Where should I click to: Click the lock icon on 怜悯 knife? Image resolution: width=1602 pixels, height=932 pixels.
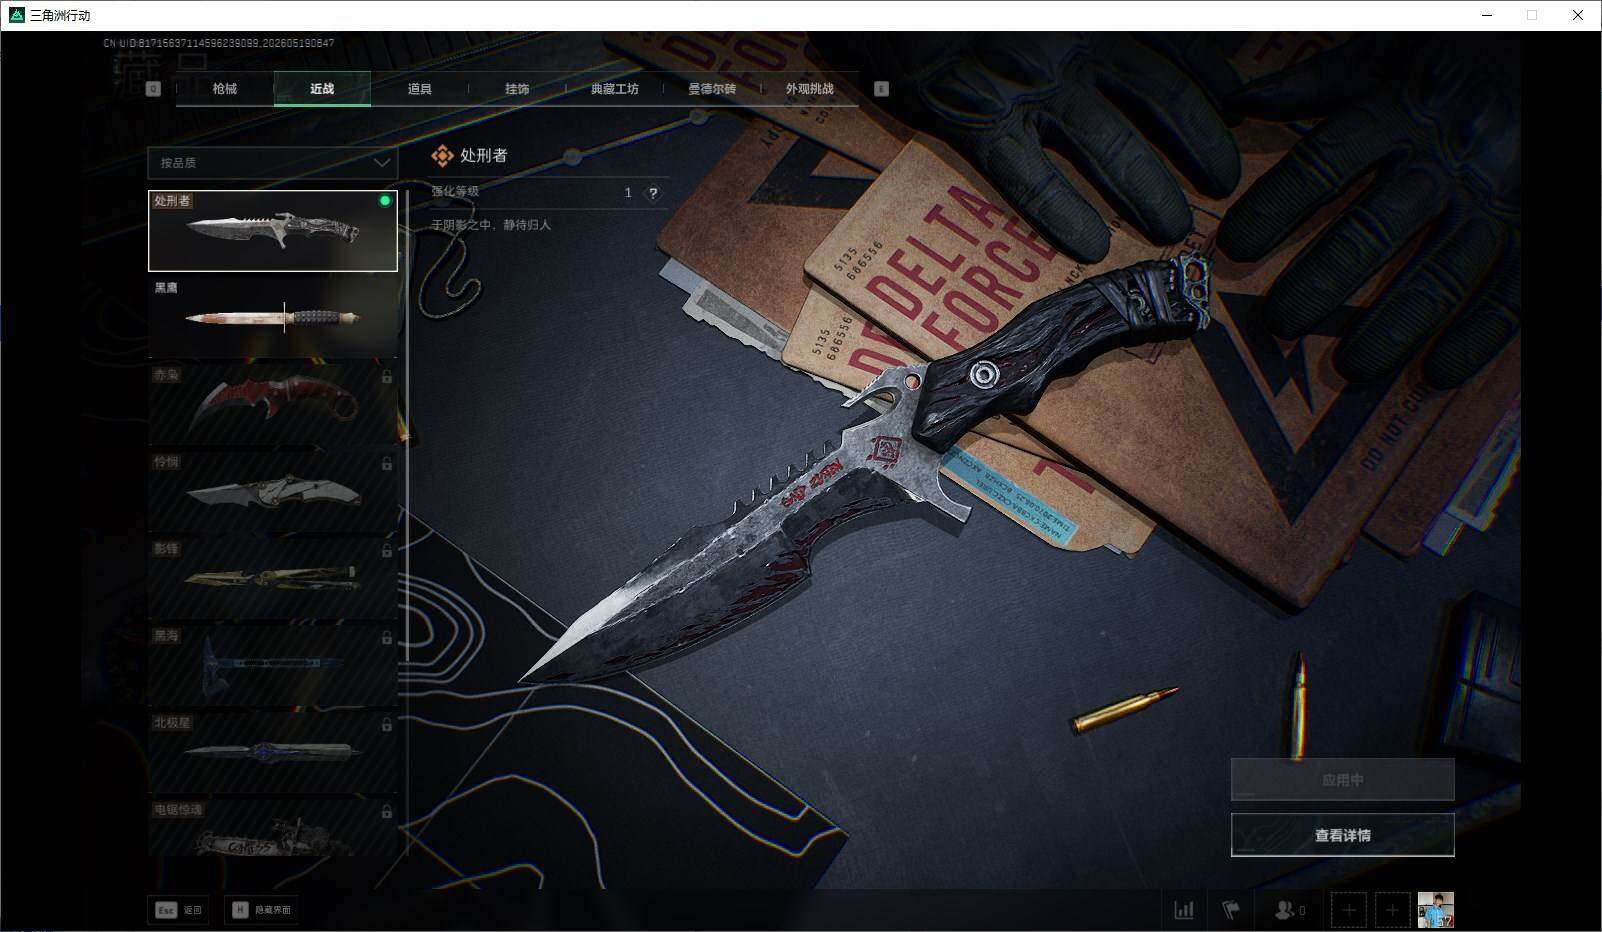click(x=386, y=464)
